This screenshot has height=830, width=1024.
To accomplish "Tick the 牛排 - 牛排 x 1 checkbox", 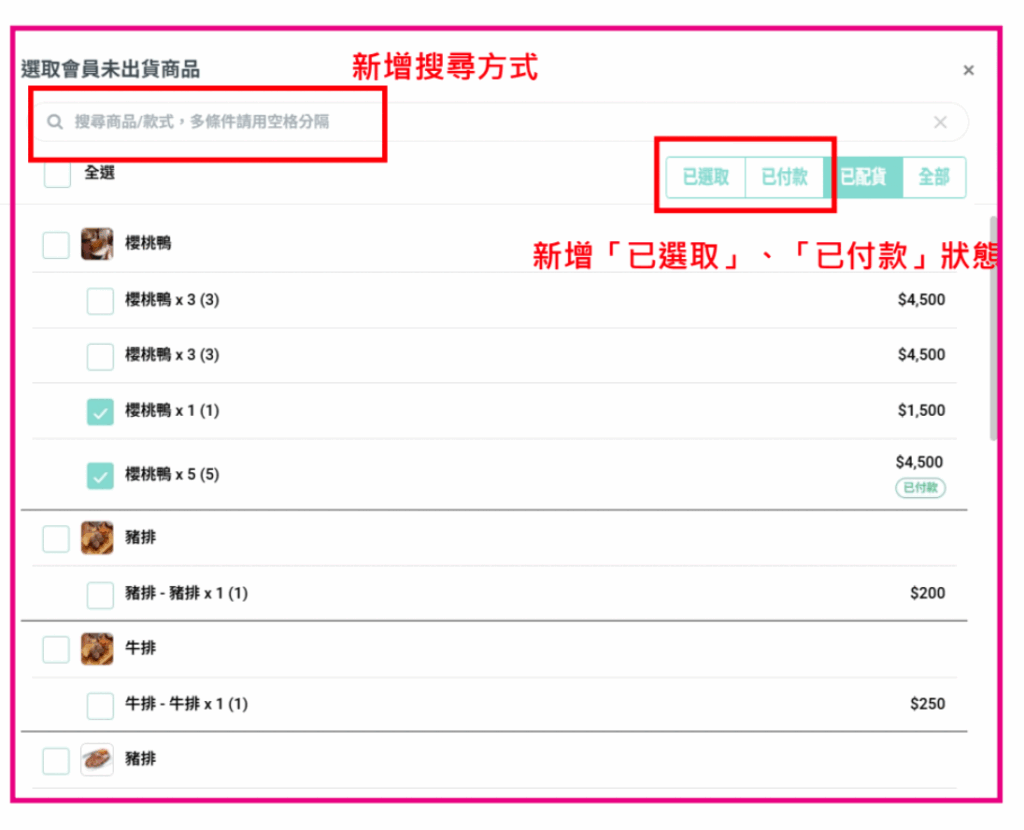I will pos(100,705).
